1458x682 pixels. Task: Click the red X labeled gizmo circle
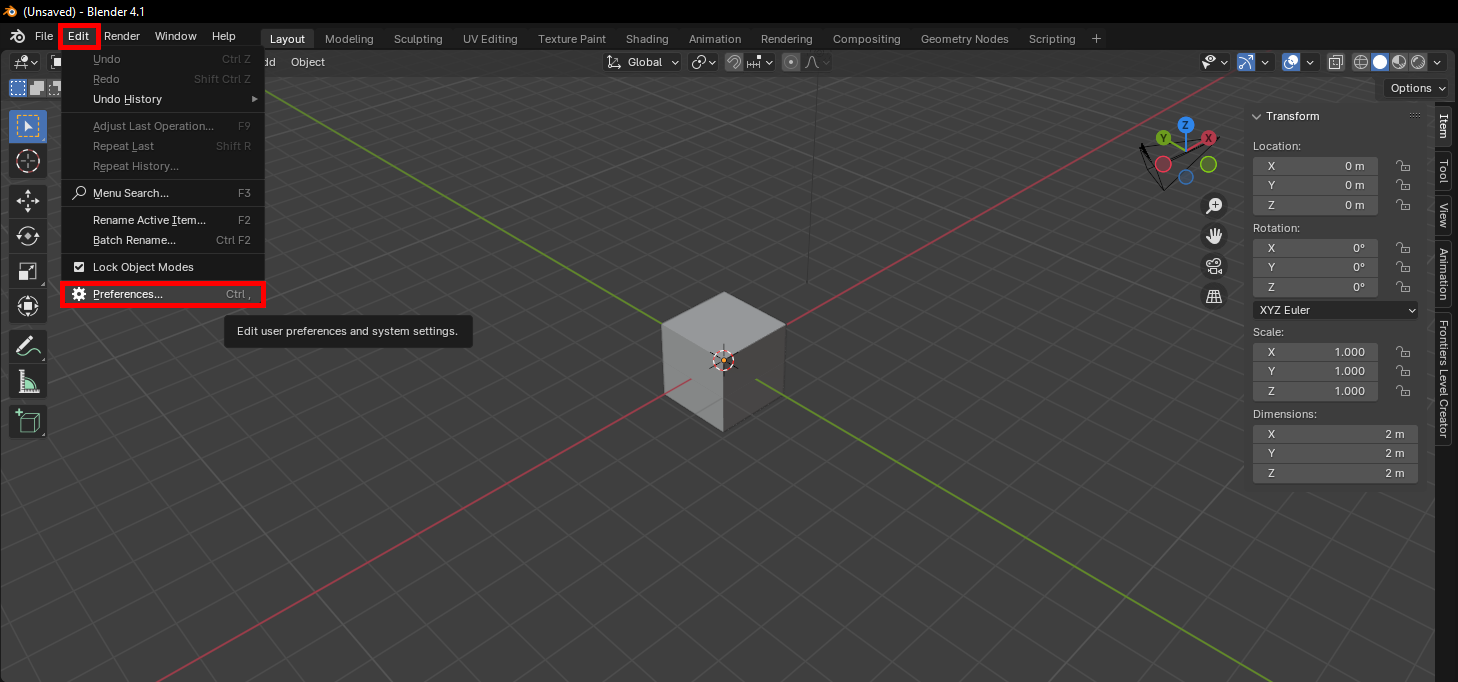tap(1209, 138)
